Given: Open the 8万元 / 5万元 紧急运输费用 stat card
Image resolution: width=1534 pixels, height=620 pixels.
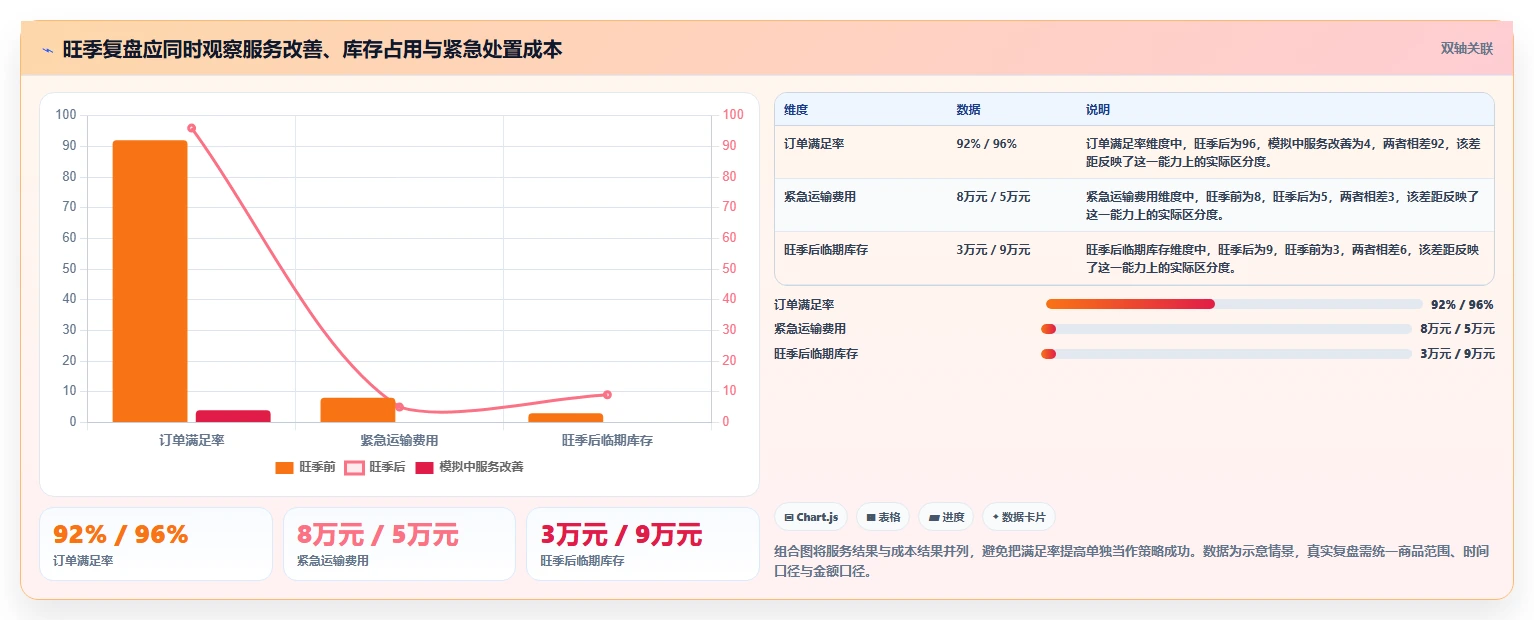Looking at the screenshot, I should tap(399, 544).
